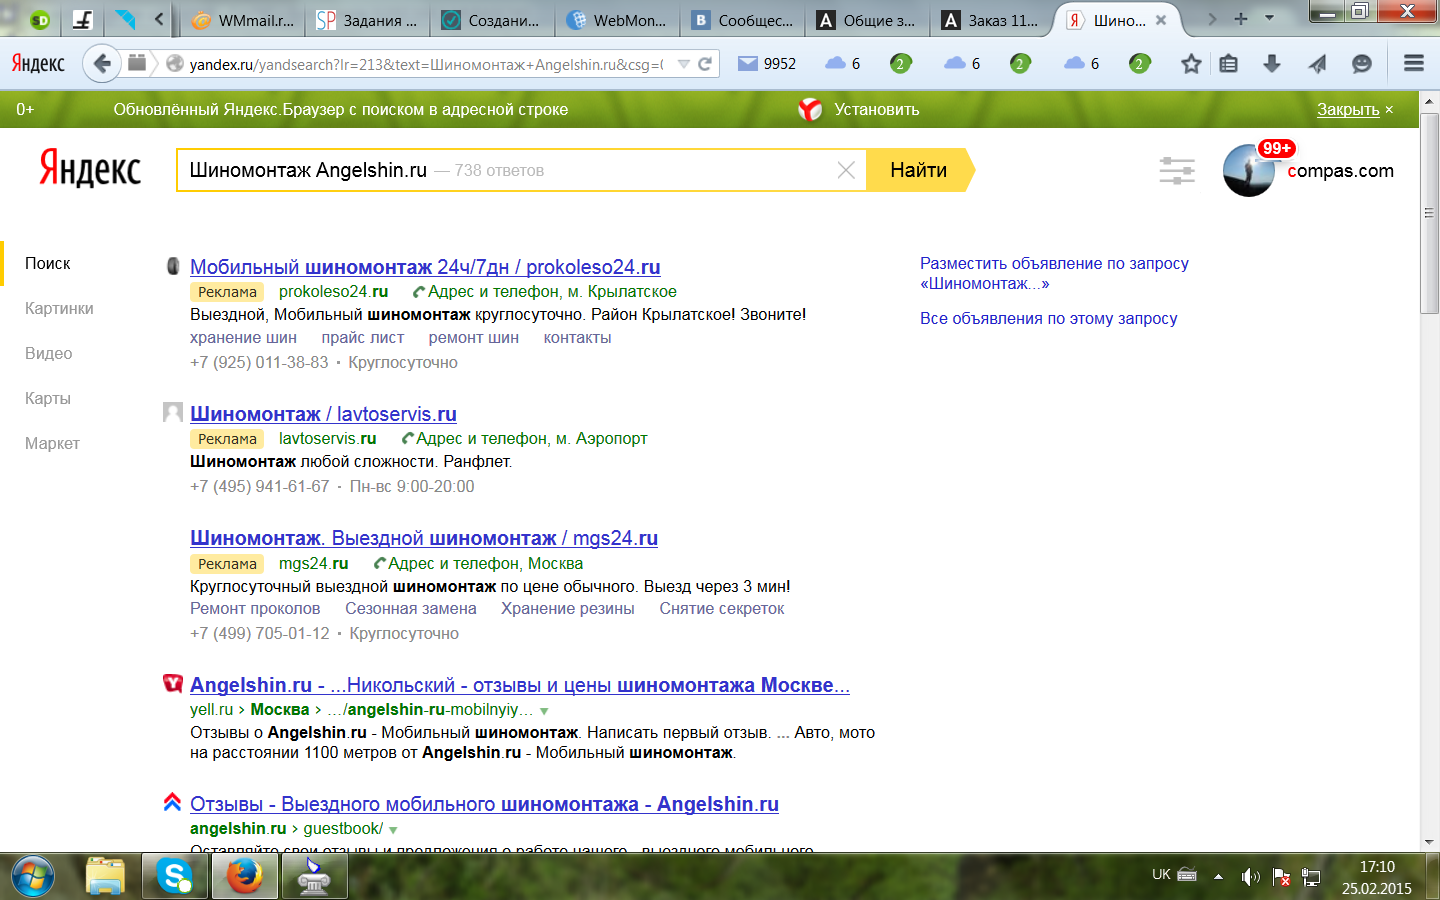The image size is (1440, 900).
Task: Open search settings sliders icon
Action: [1177, 171]
